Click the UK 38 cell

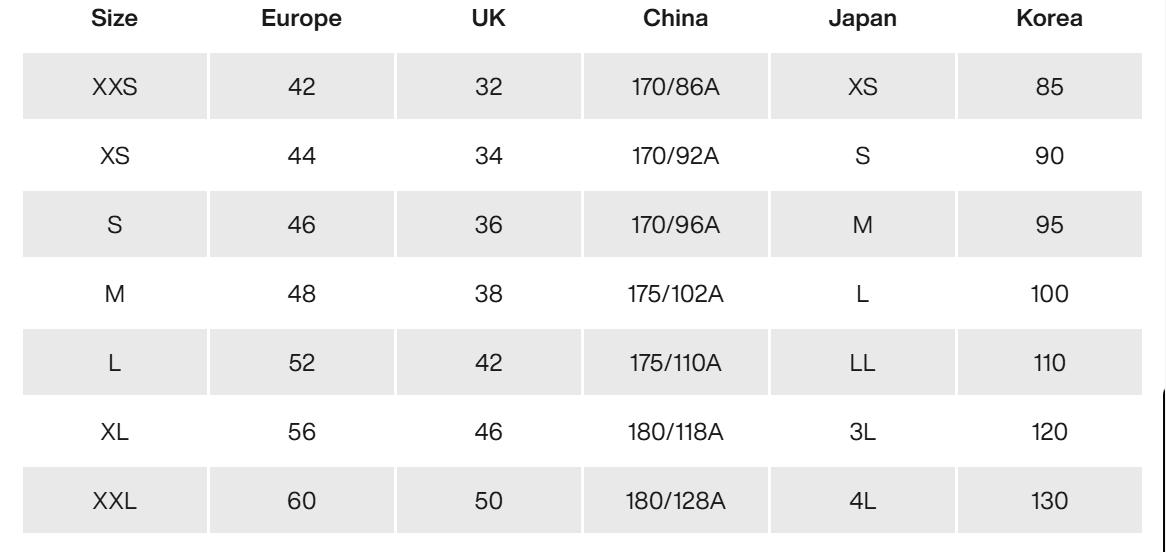488,294
